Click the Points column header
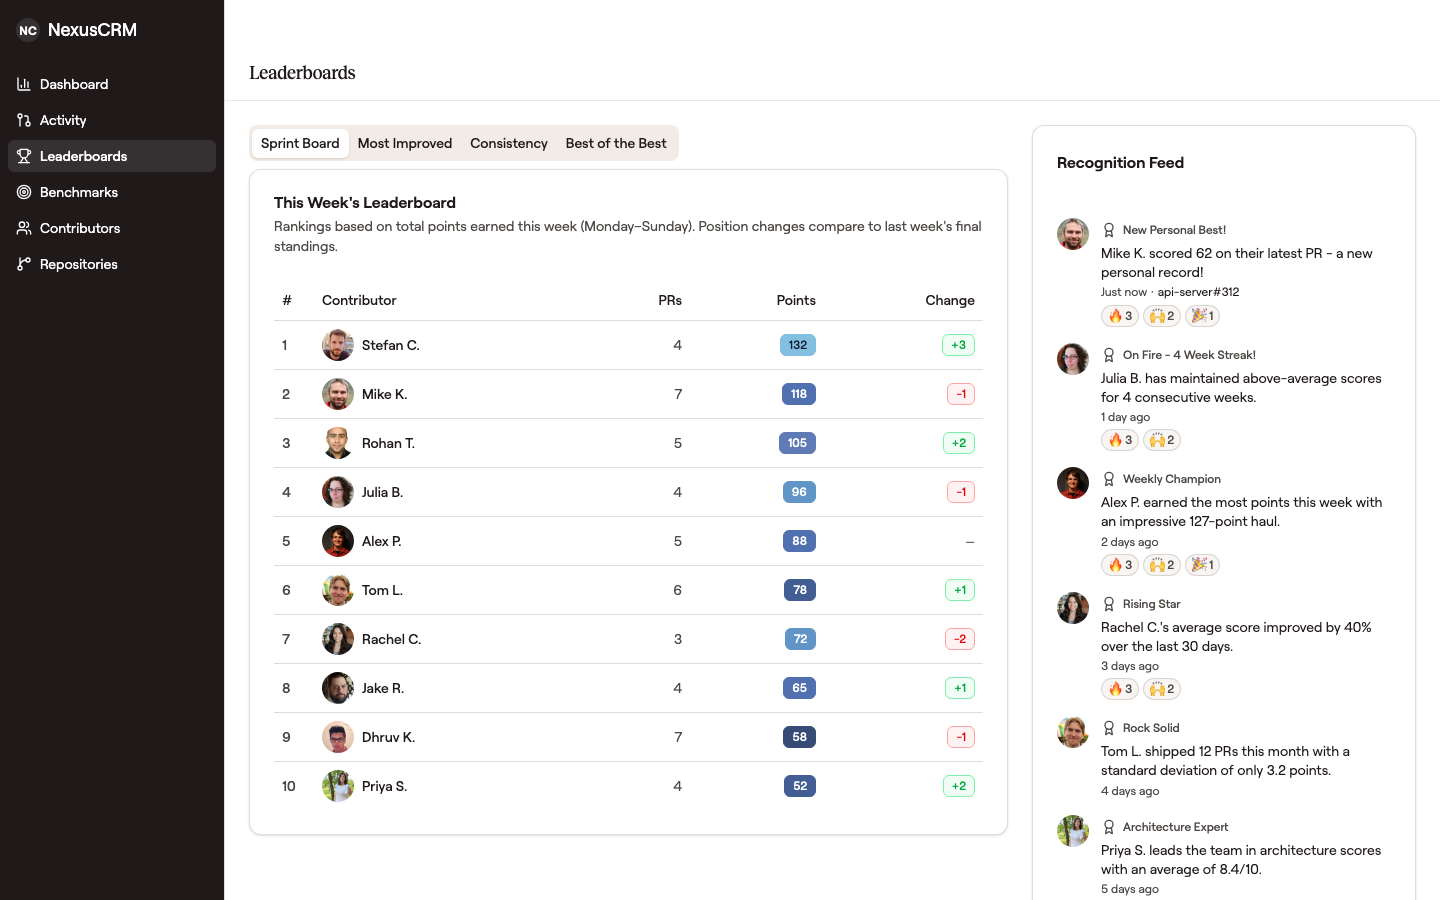This screenshot has height=900, width=1440. click(x=796, y=300)
